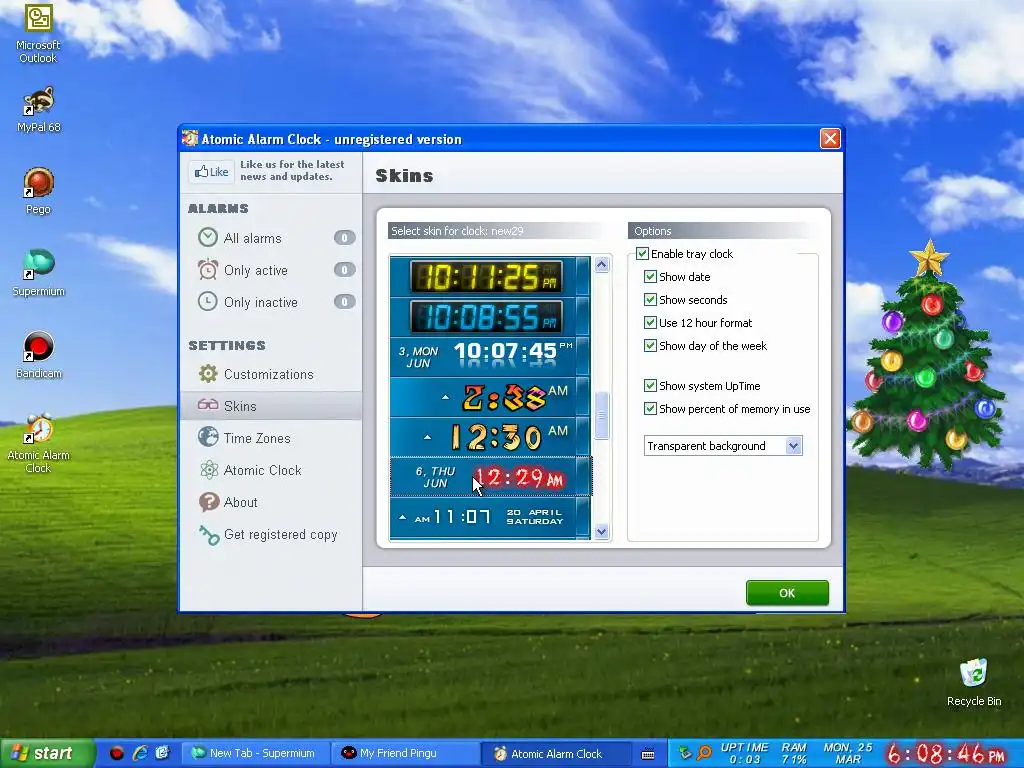Click the magnifier icon in the system tray
Image resolution: width=1024 pixels, height=768 pixels.
pos(704,753)
